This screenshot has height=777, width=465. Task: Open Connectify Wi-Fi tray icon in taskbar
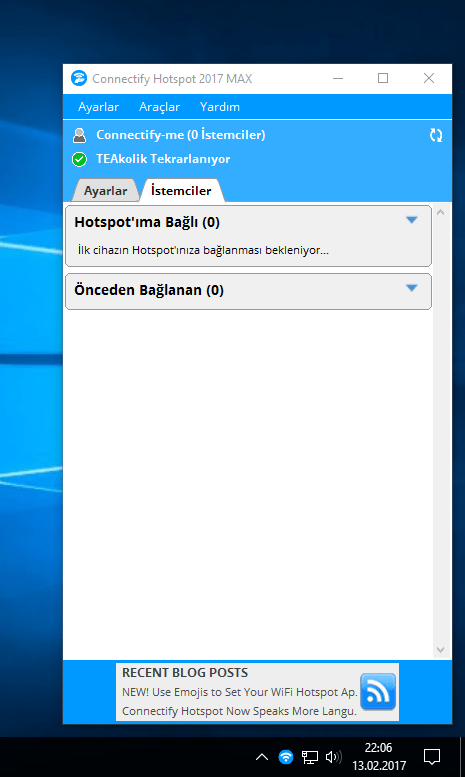pyautogui.click(x=286, y=757)
